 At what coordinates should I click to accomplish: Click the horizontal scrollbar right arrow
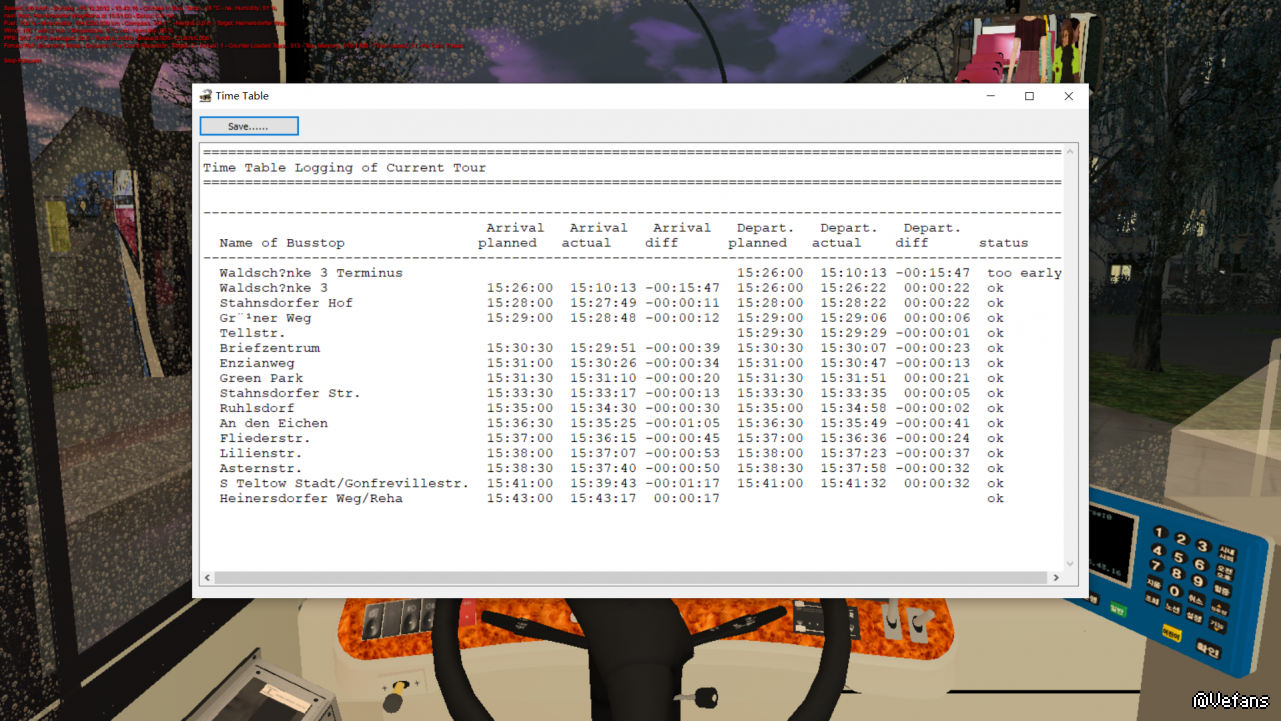[x=1055, y=578]
